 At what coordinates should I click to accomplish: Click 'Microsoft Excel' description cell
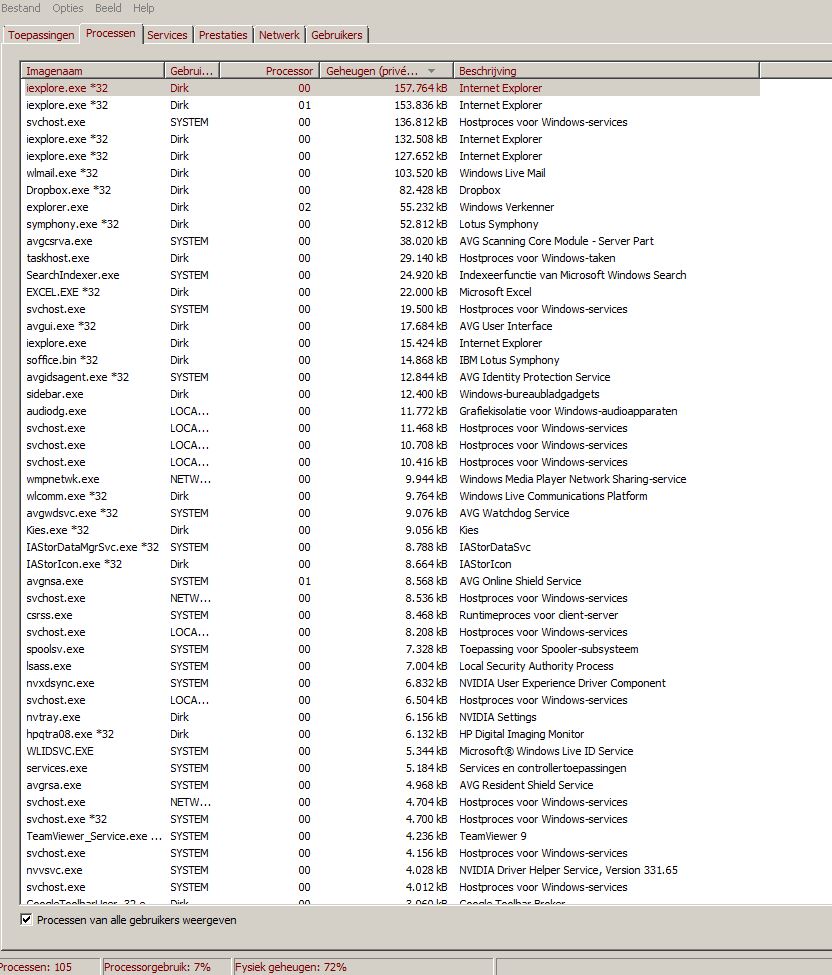(x=495, y=292)
